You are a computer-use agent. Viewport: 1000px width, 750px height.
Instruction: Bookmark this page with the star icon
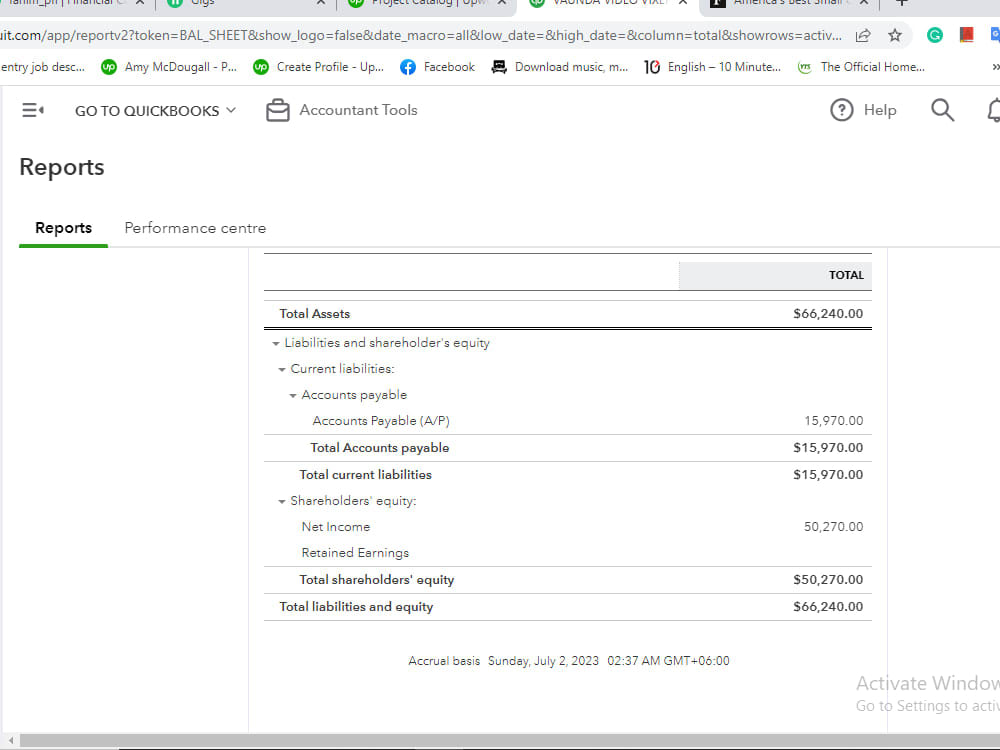click(x=895, y=35)
